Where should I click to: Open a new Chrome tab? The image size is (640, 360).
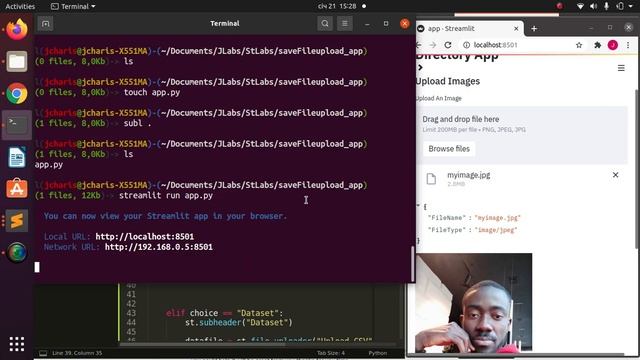(534, 29)
